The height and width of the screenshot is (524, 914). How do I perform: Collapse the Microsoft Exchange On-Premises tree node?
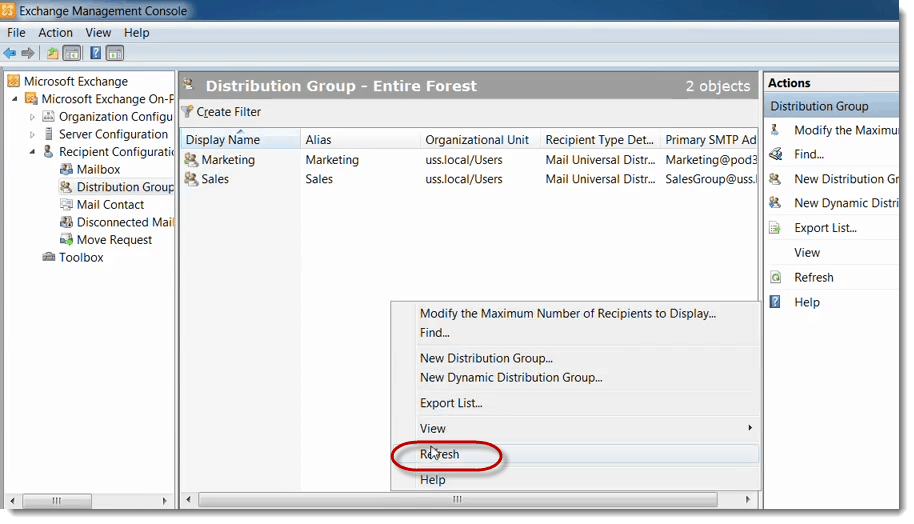[15, 99]
